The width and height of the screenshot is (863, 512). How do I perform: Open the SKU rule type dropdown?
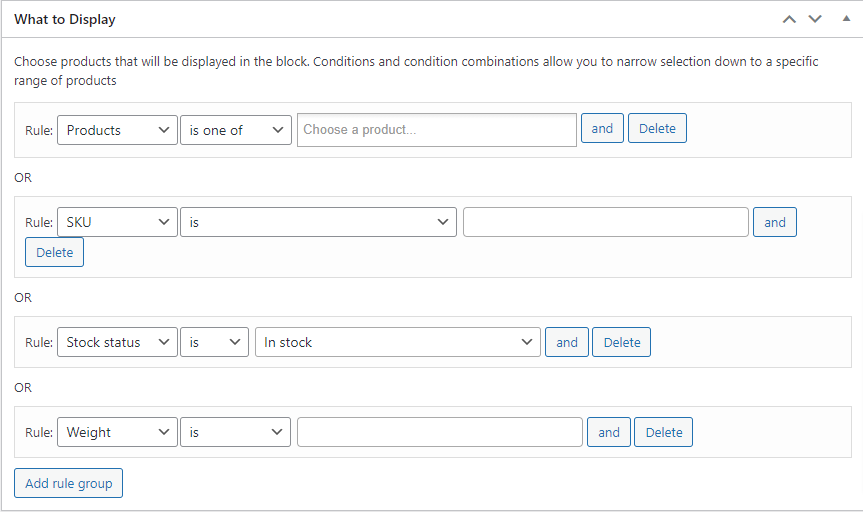[117, 222]
